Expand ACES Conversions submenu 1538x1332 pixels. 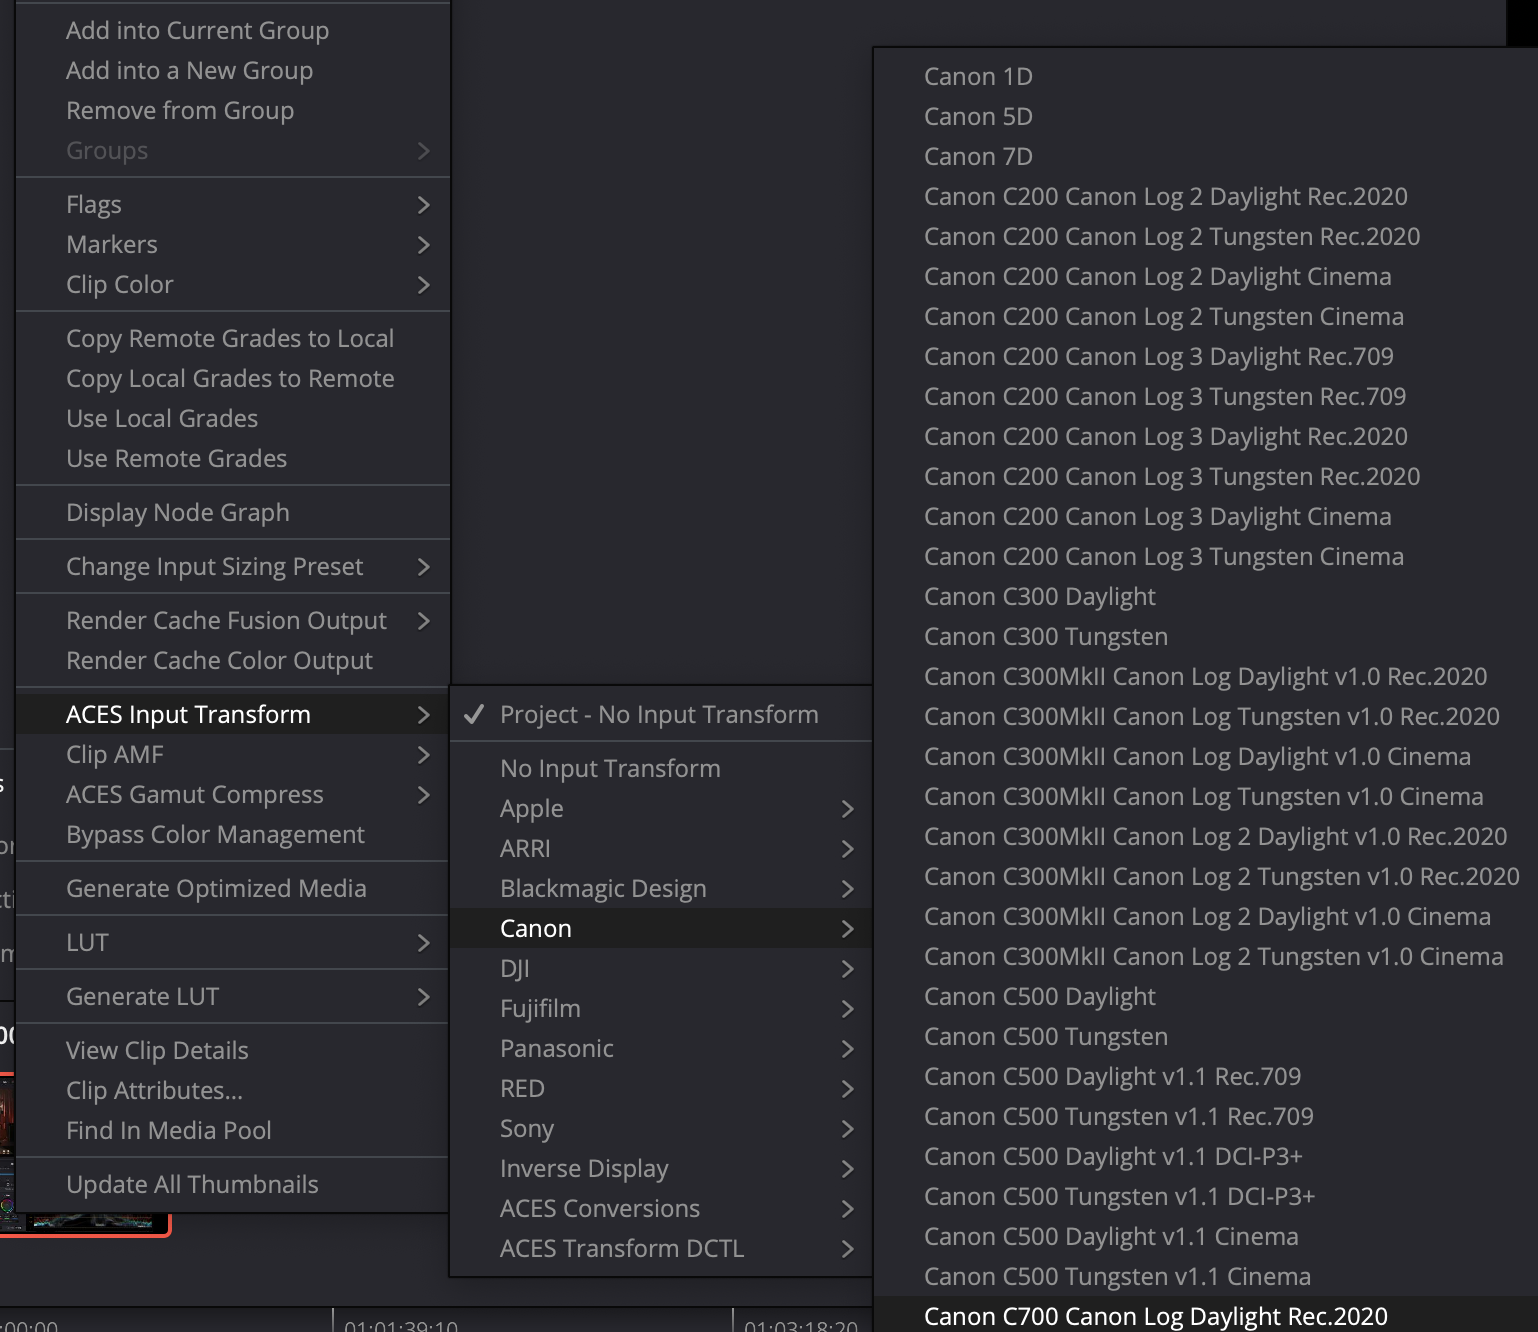661,1208
